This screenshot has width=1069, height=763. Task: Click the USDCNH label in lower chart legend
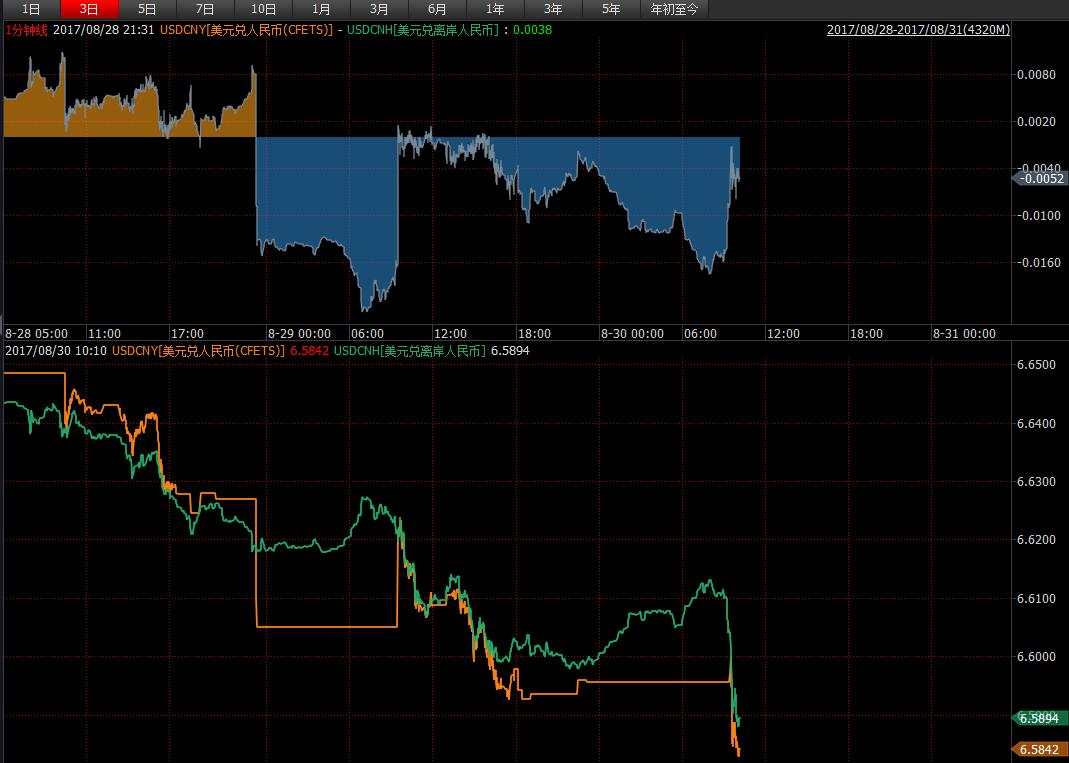coord(410,351)
